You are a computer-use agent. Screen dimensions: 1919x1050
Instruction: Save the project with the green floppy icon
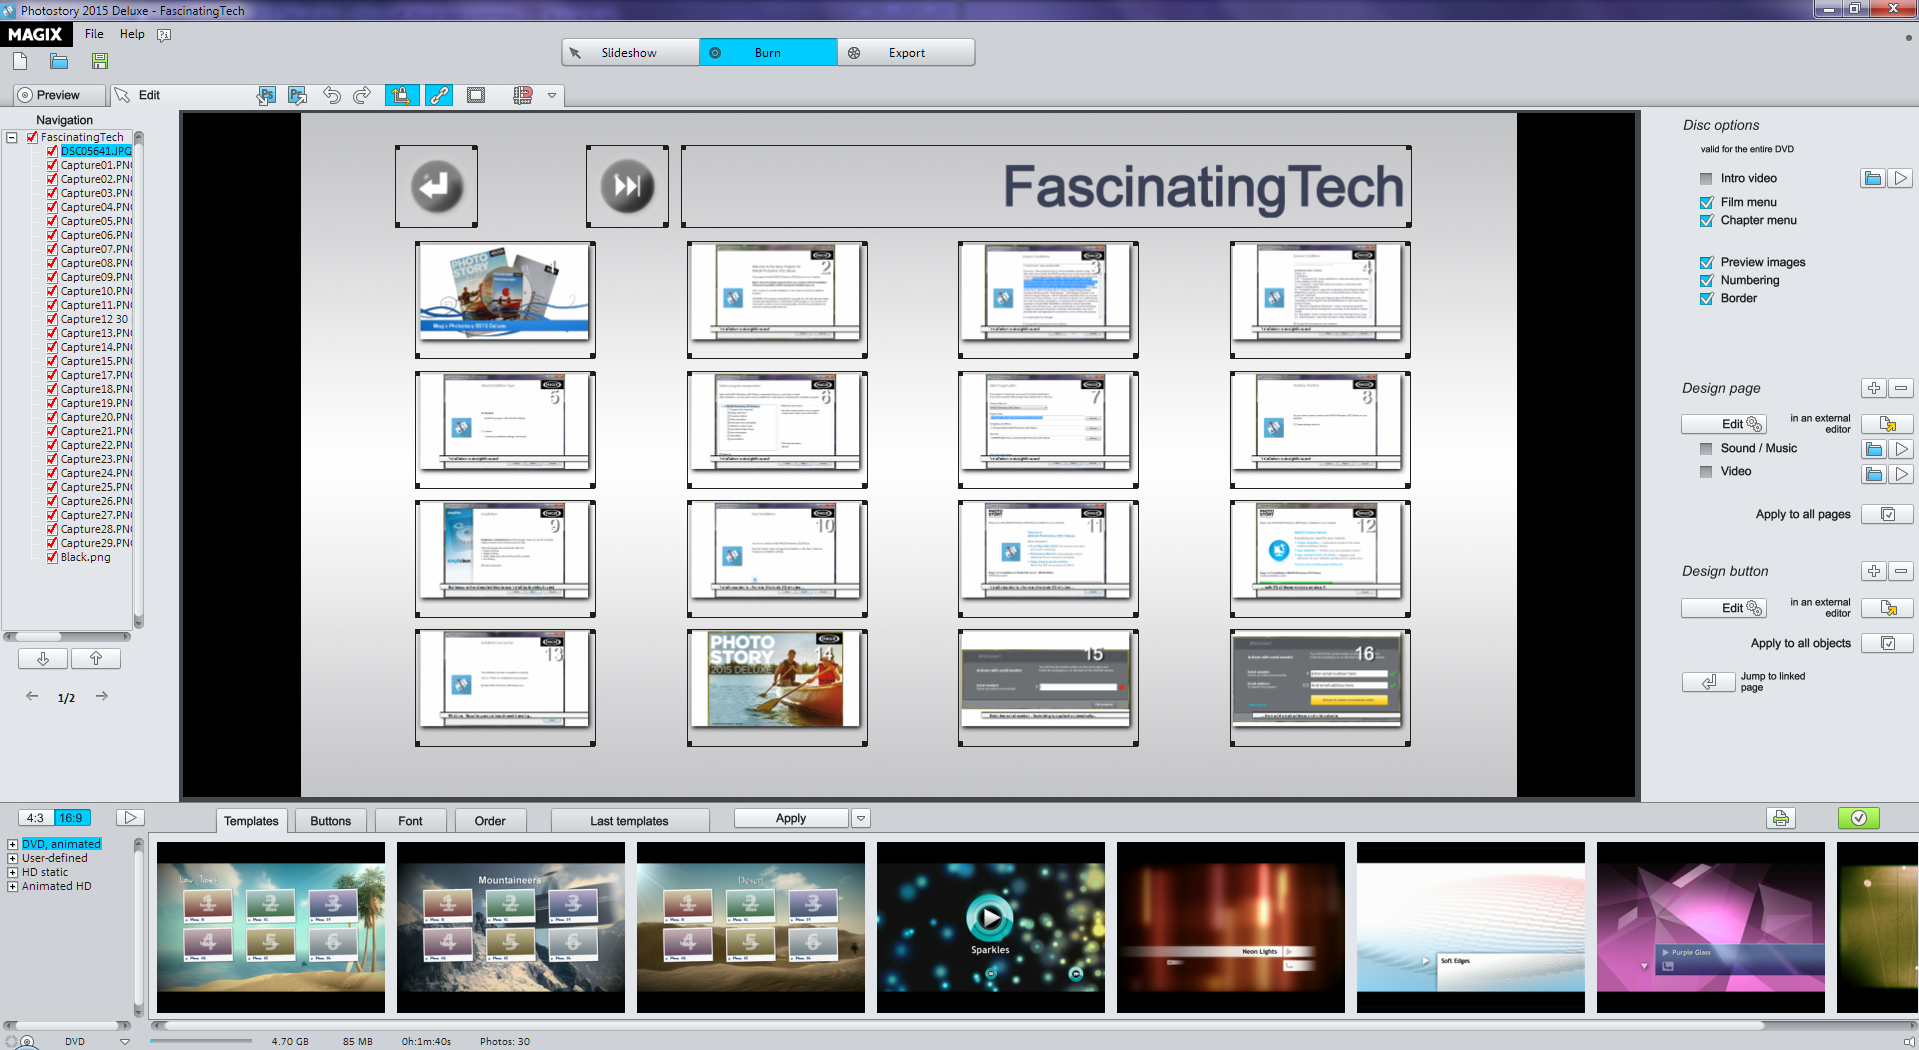[x=100, y=62]
